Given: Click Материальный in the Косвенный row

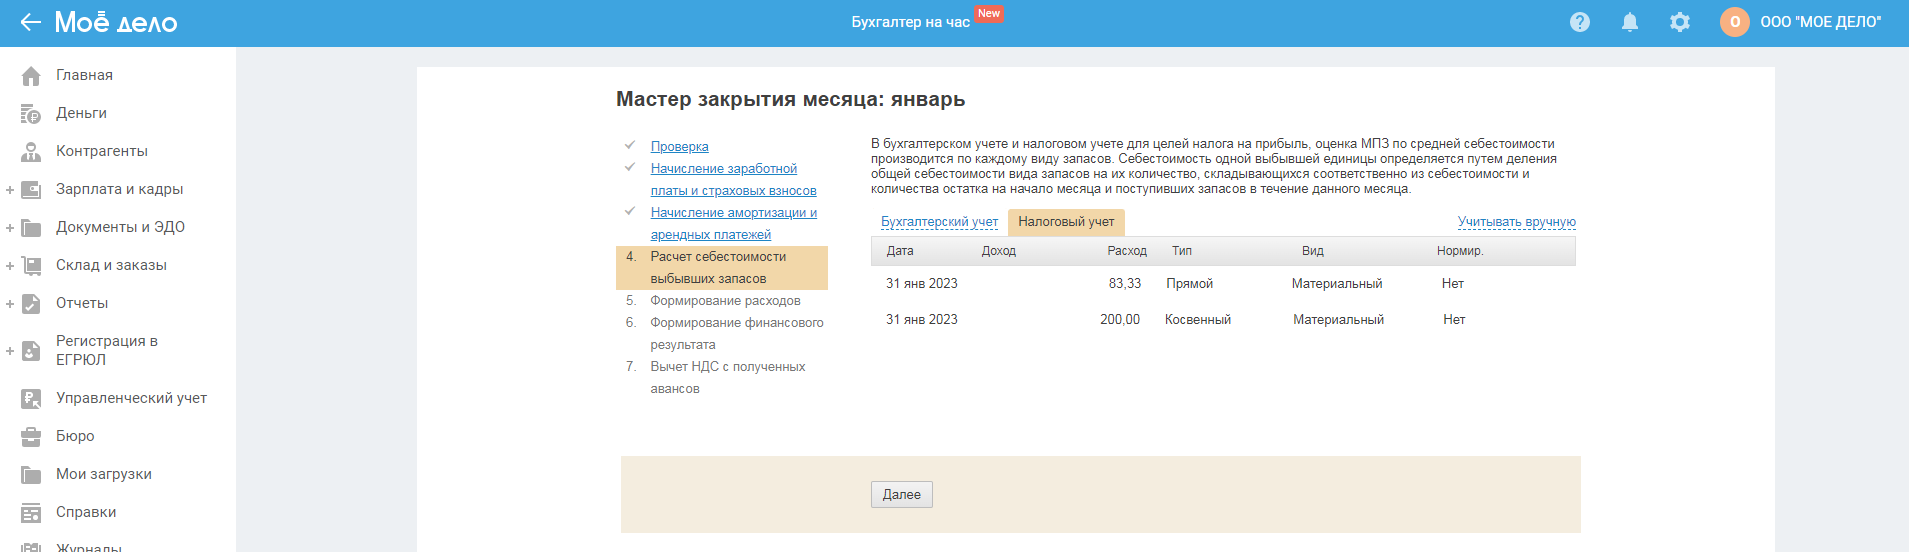Looking at the screenshot, I should [1339, 320].
